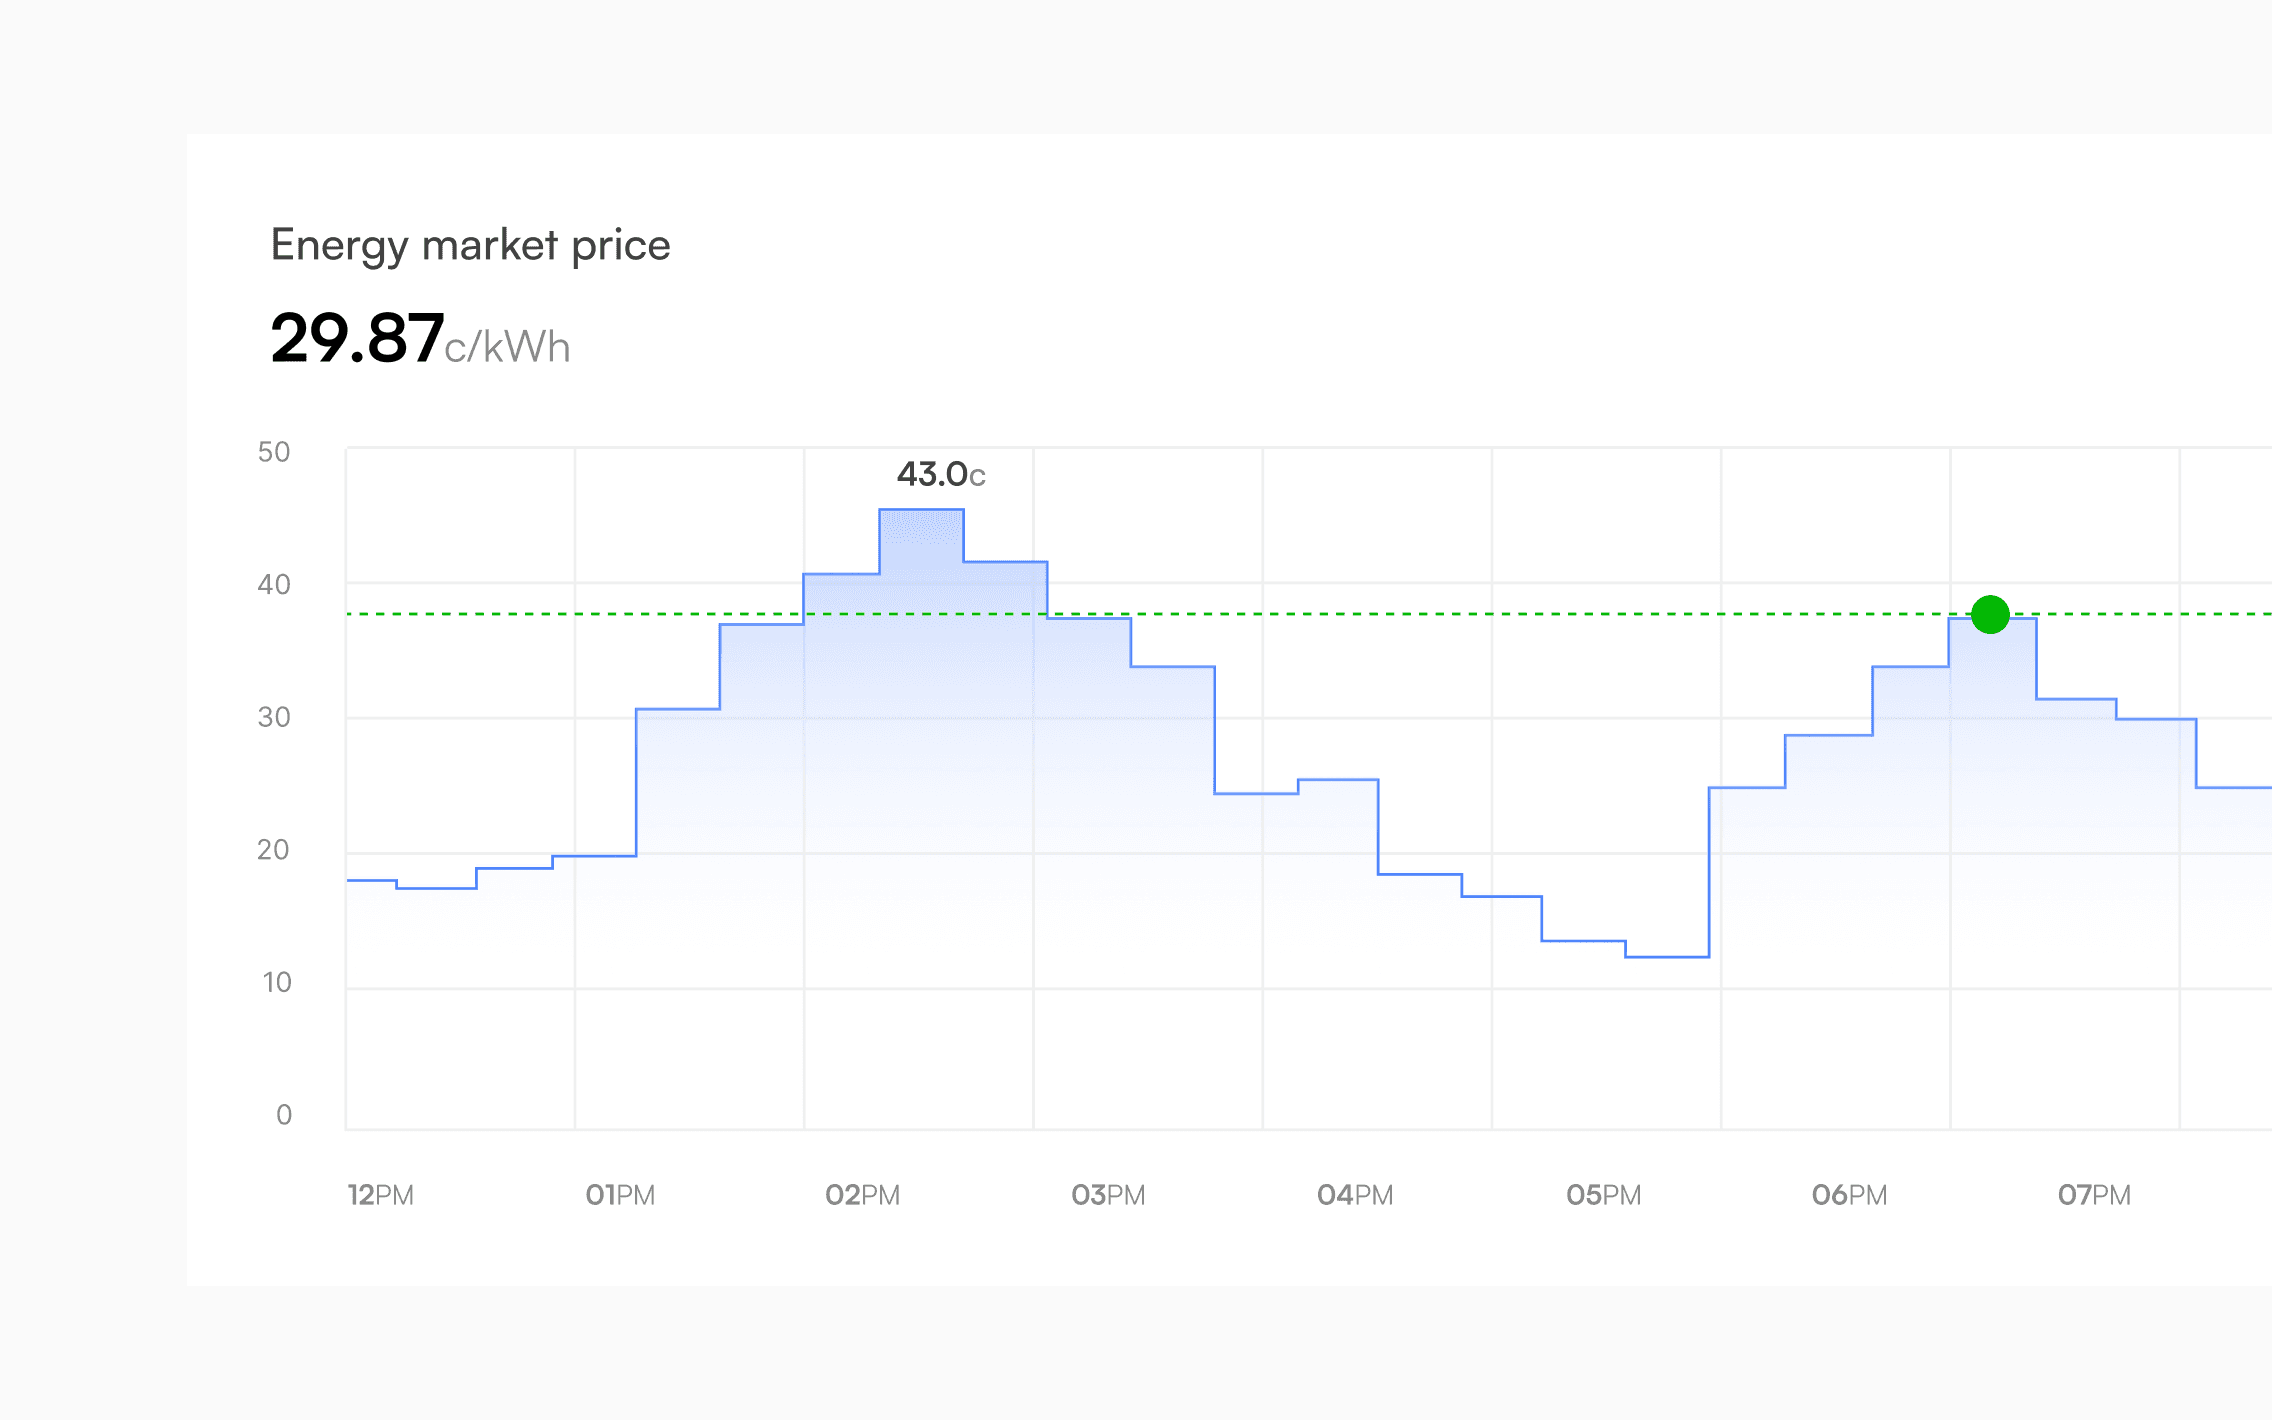Click the 20 value on the price axis
The width and height of the screenshot is (2272, 1420).
pyautogui.click(x=273, y=850)
